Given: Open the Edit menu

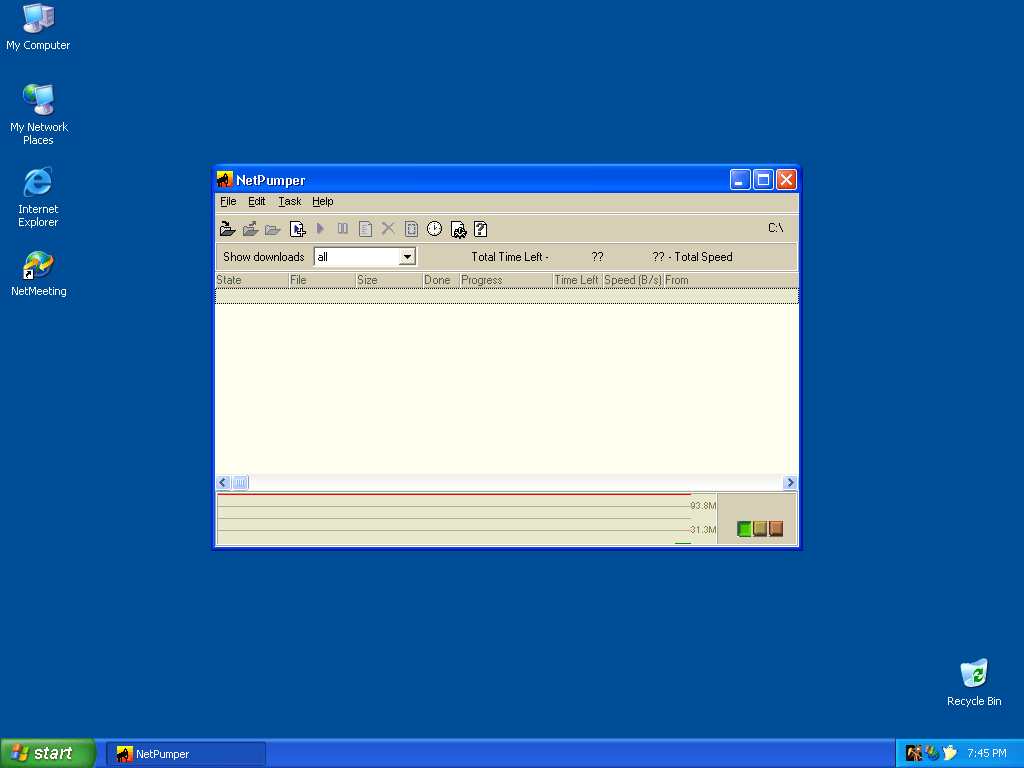Looking at the screenshot, I should (257, 201).
